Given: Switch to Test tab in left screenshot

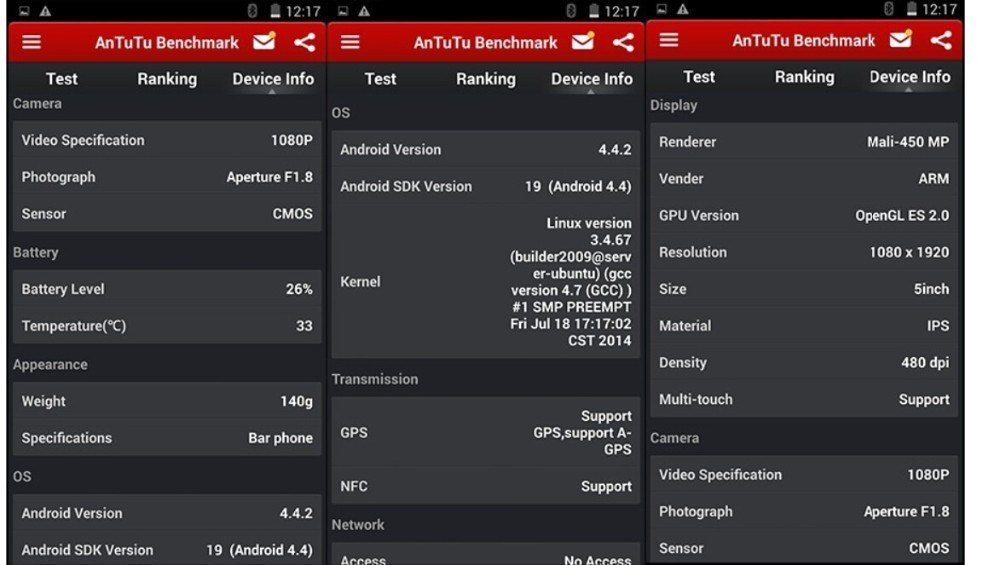Looking at the screenshot, I should (61, 79).
